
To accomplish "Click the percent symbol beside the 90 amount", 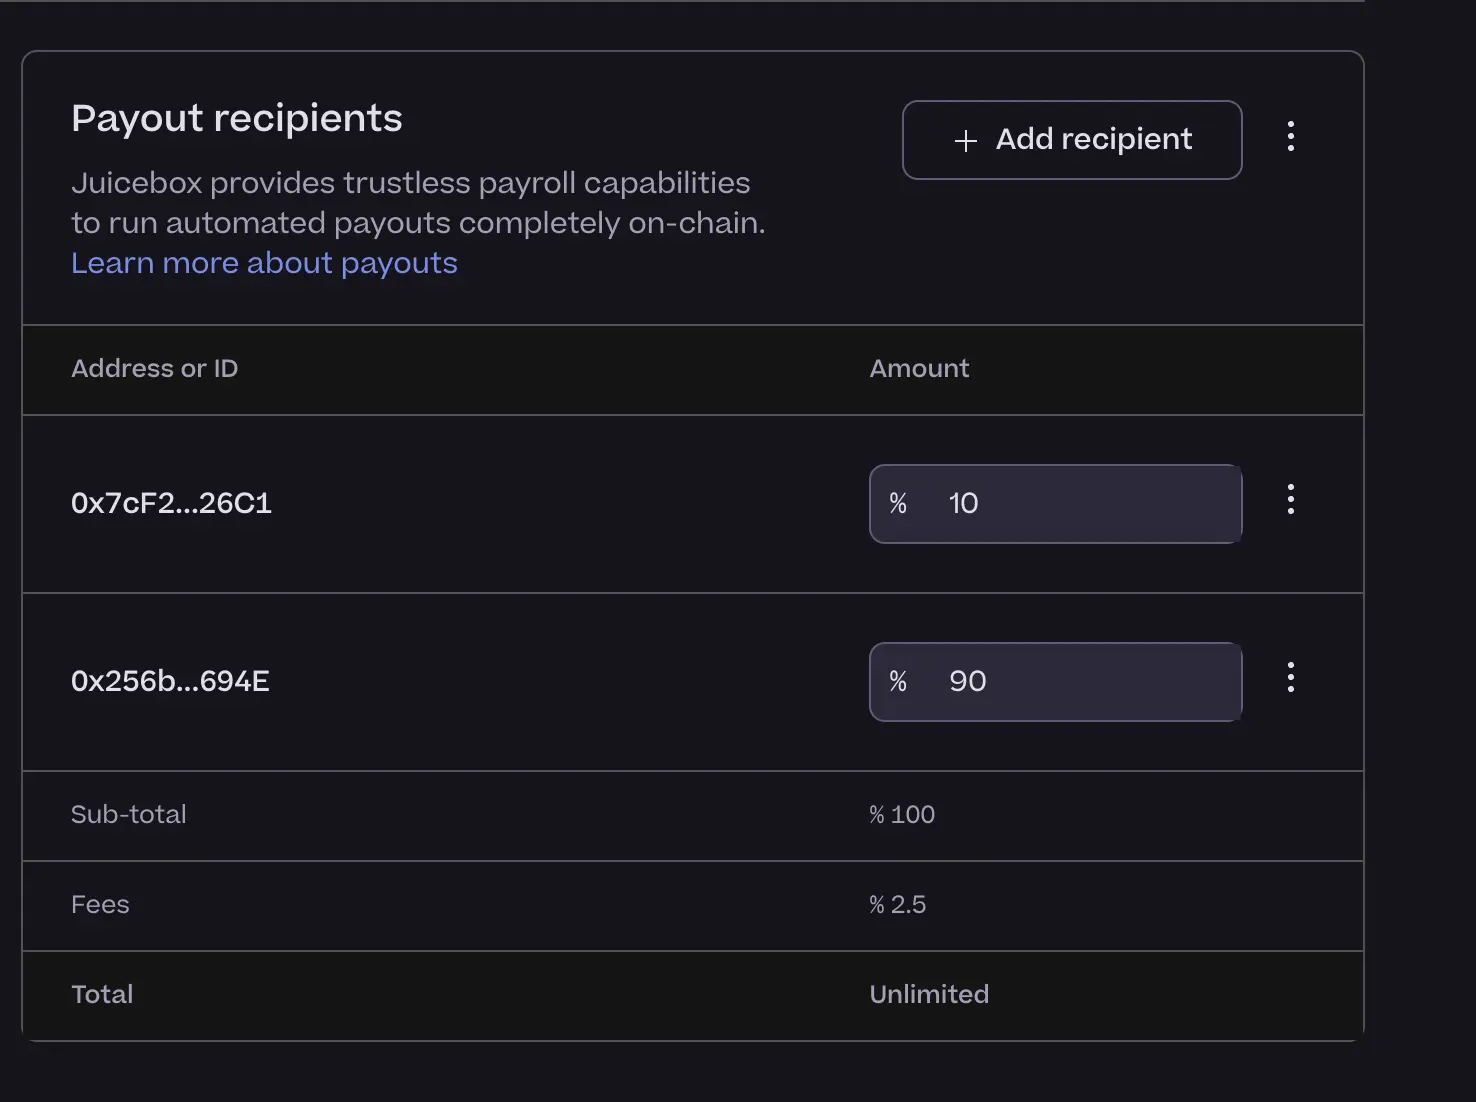I will [x=897, y=681].
